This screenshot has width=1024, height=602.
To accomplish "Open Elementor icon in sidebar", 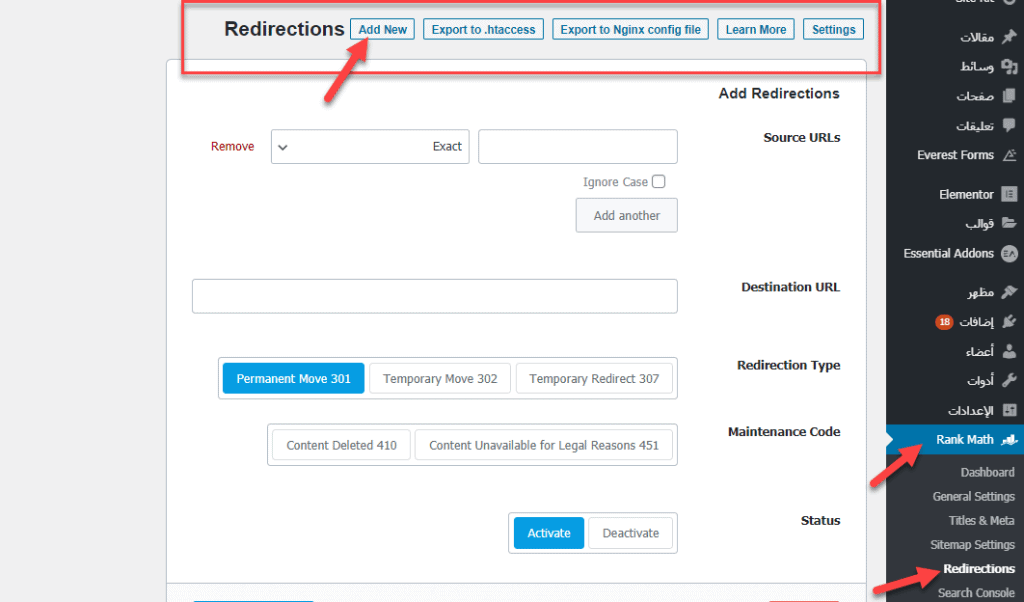I will [x=1009, y=195].
